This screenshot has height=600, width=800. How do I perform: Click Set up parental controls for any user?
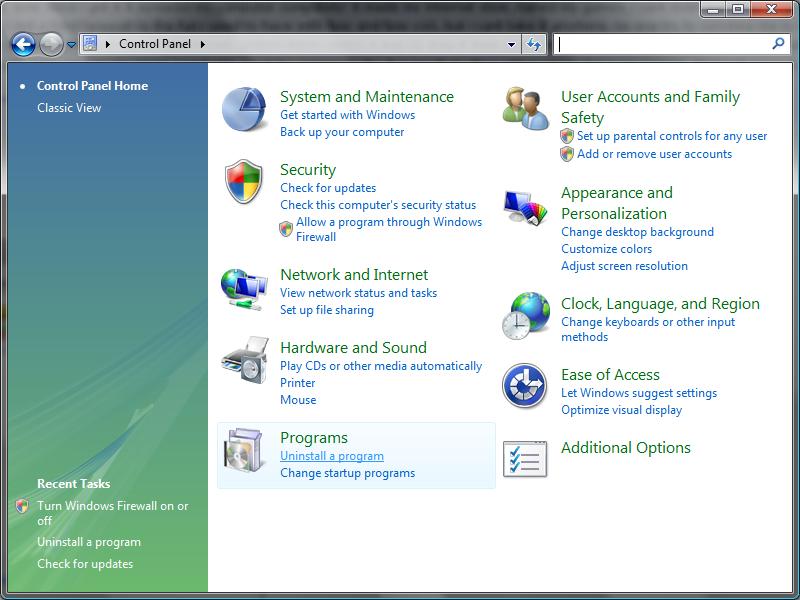[672, 136]
